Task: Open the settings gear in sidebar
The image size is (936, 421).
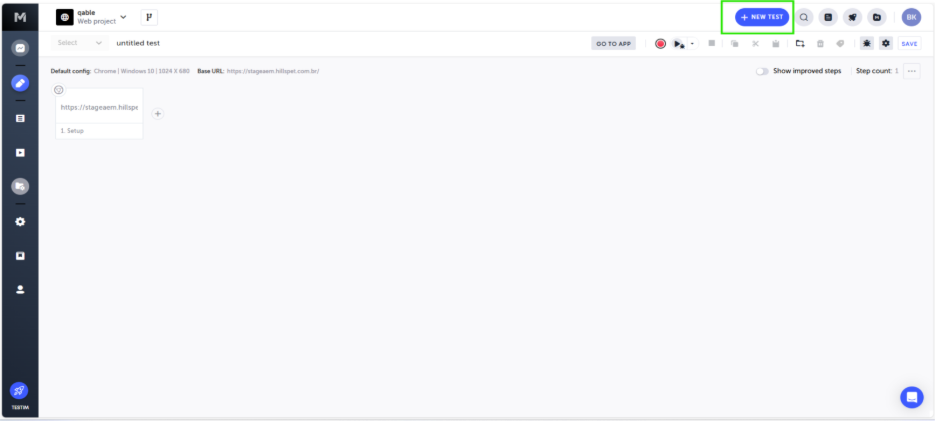Action: click(20, 222)
